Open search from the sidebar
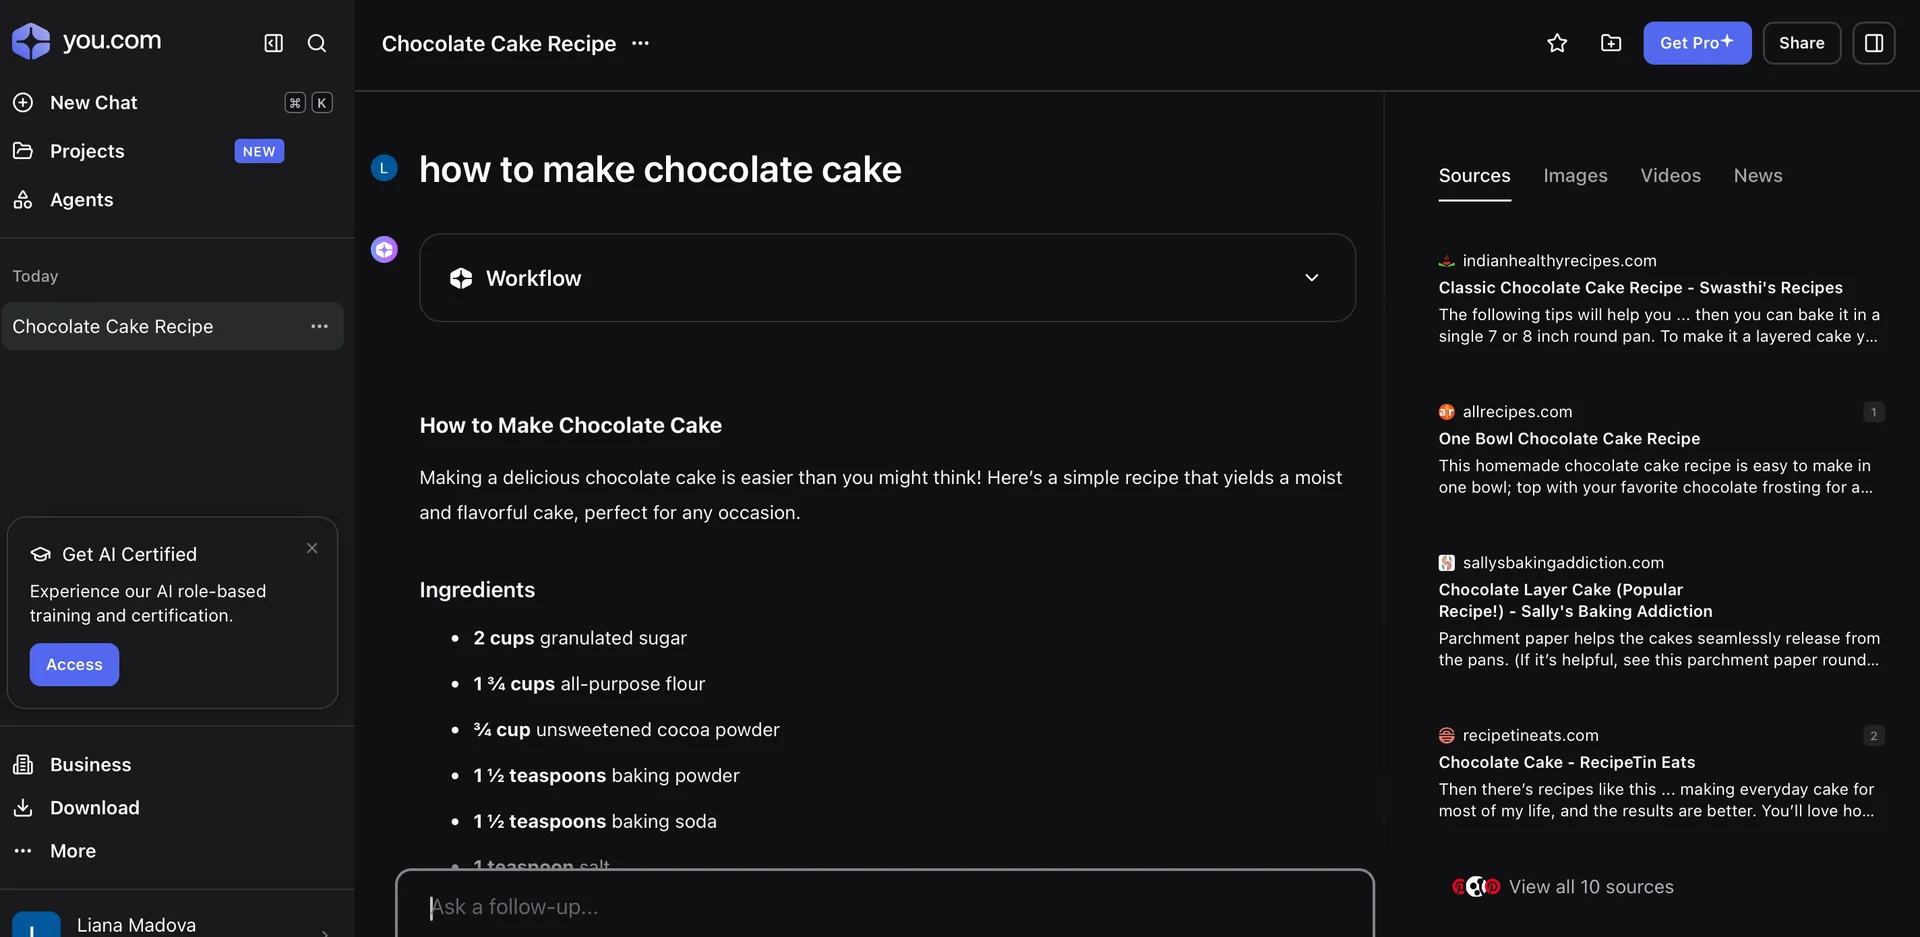Viewport: 1920px width, 937px height. tap(317, 43)
